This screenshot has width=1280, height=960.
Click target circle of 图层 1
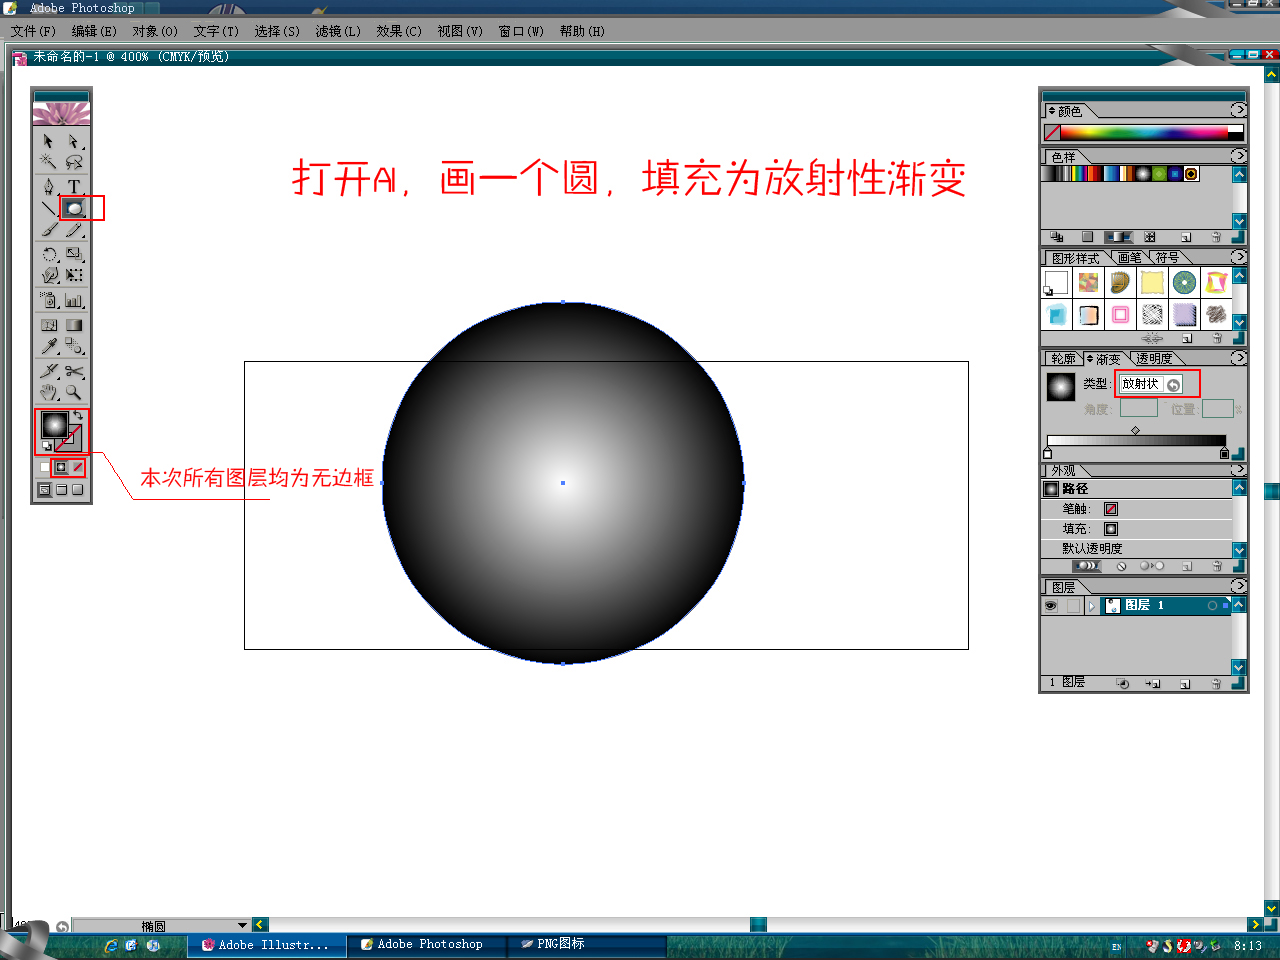click(1212, 606)
